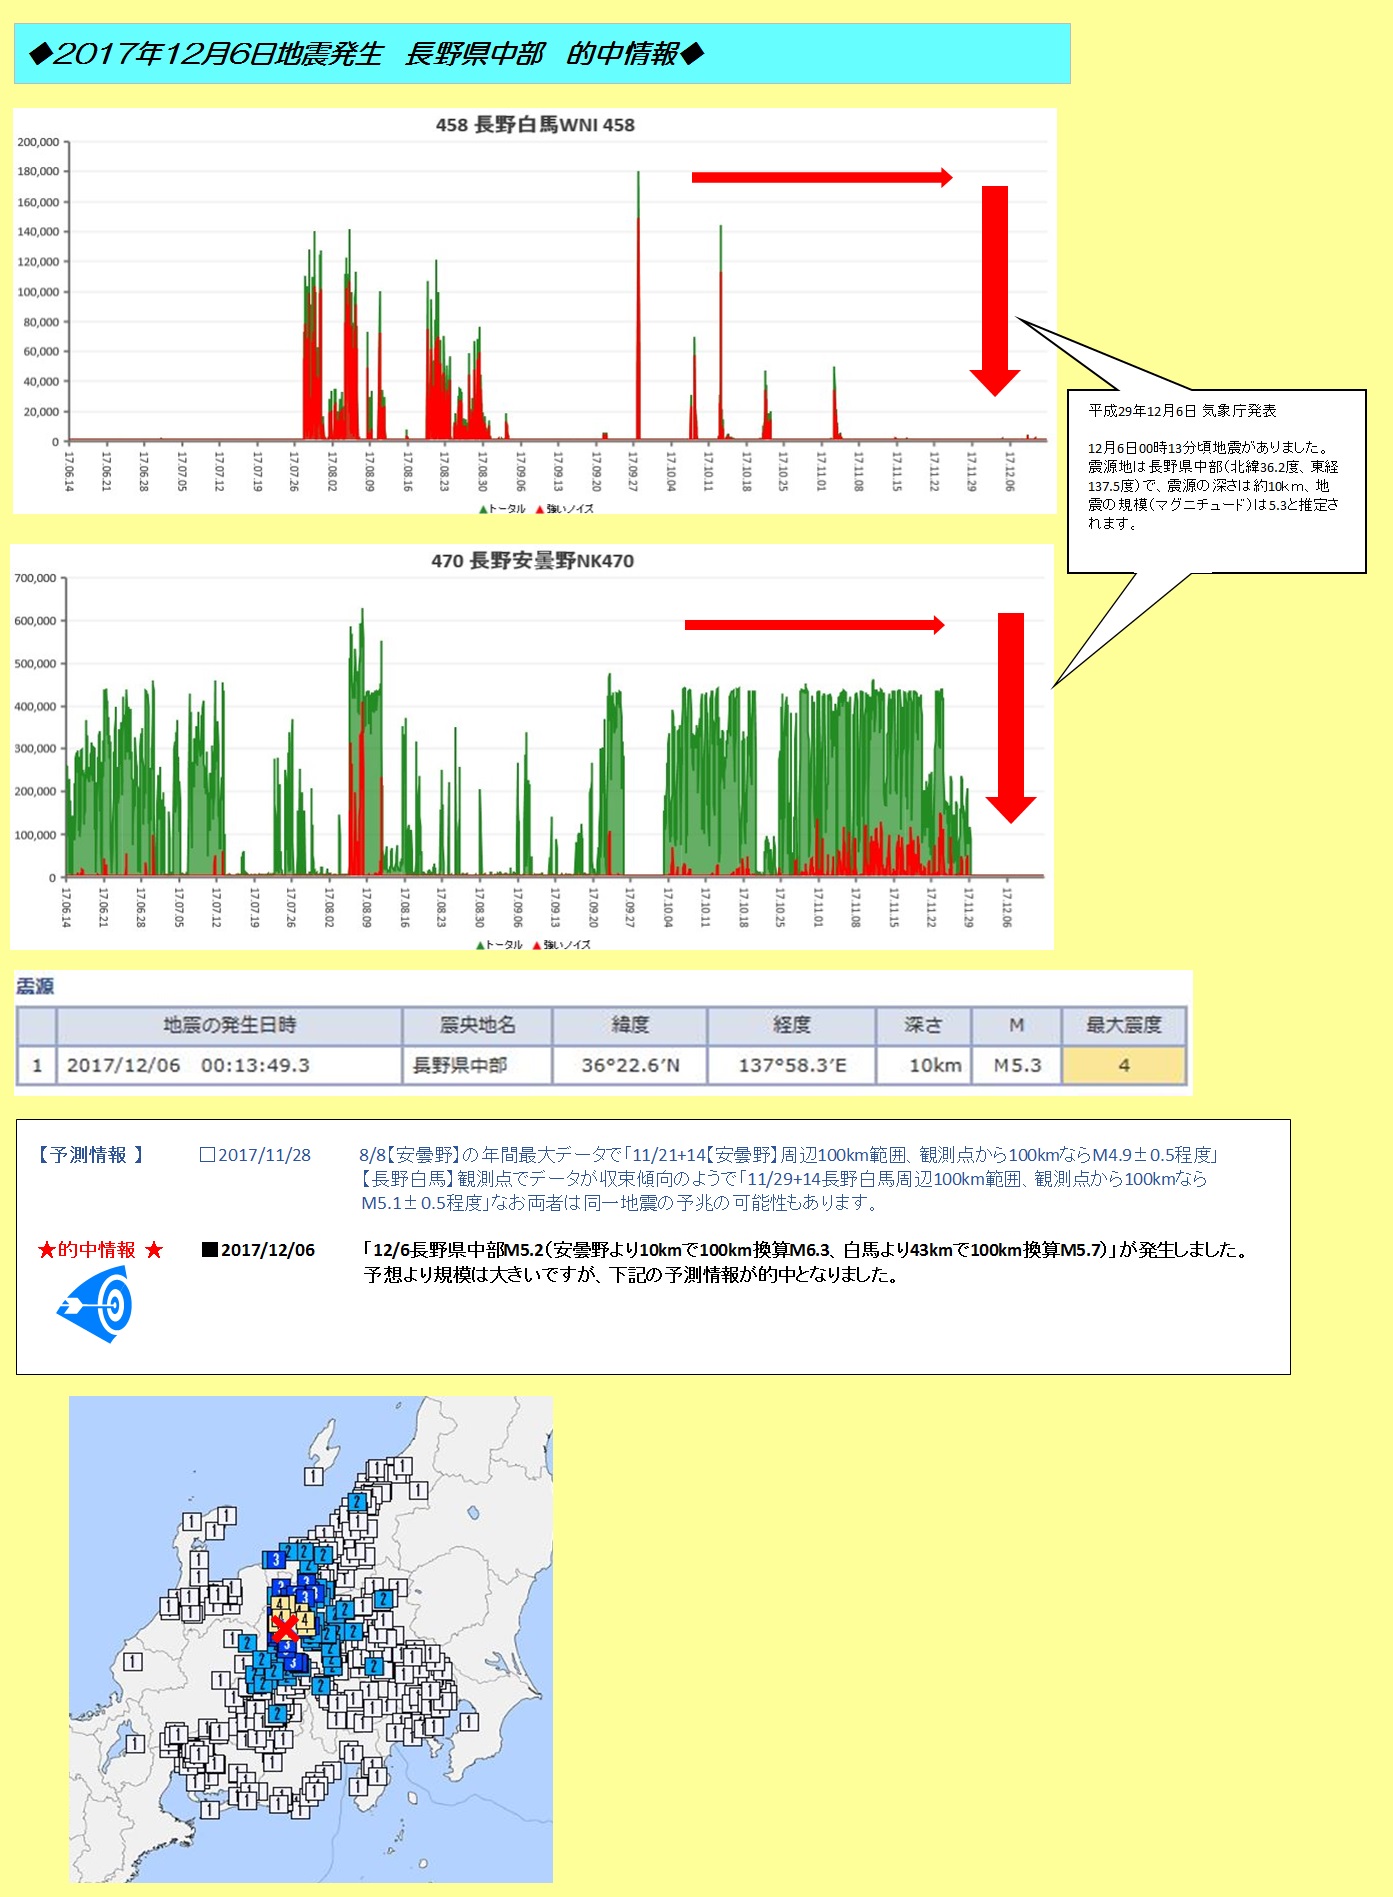Click the hit text 12/6長野県中部M5.2

click(805, 1262)
